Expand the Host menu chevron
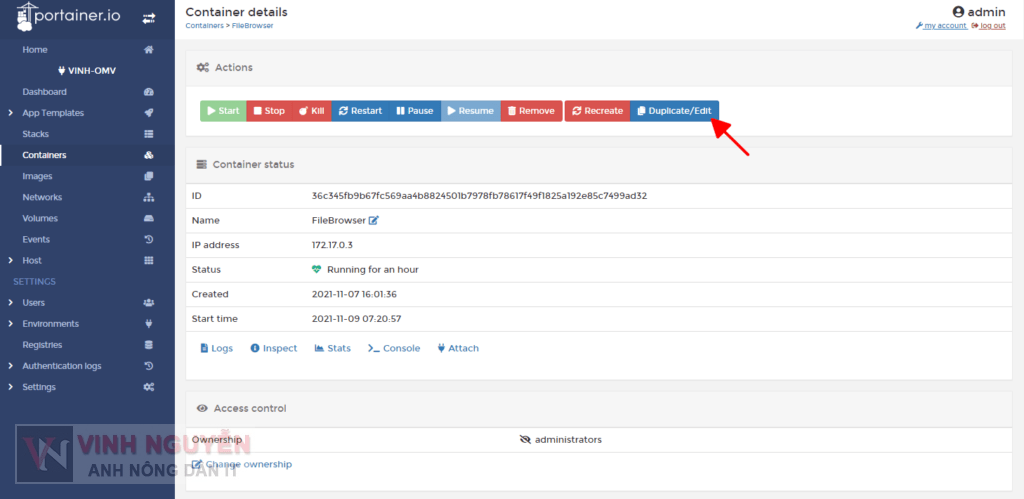This screenshot has width=1024, height=499. [x=10, y=261]
